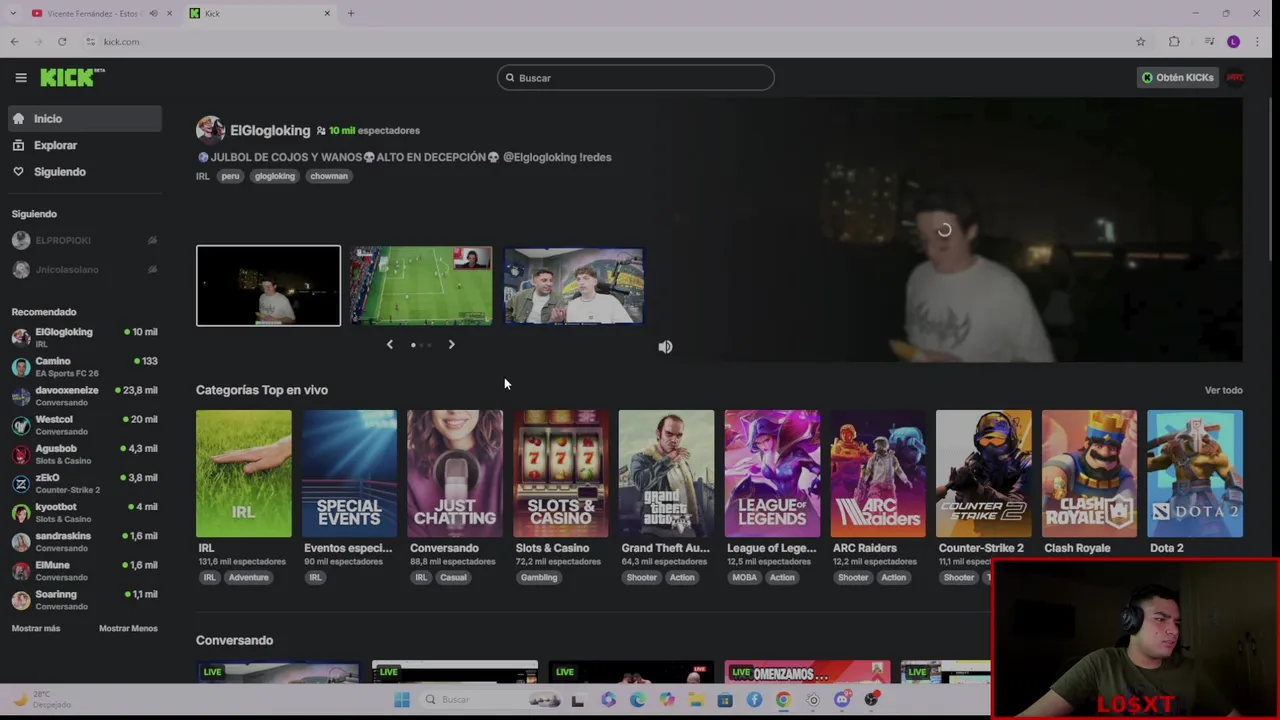The image size is (1280, 720).
Task: Reload the kick.com page
Action: point(62,42)
